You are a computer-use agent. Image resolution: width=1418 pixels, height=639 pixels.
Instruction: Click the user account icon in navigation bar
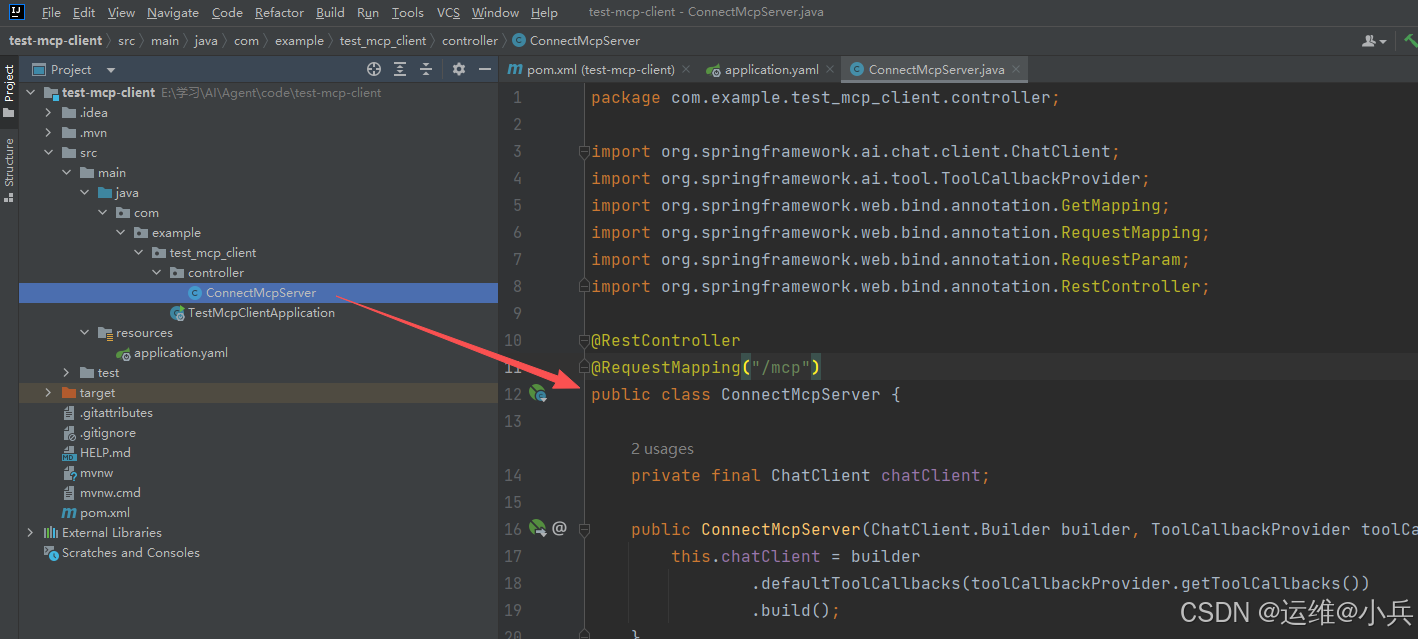1374,41
